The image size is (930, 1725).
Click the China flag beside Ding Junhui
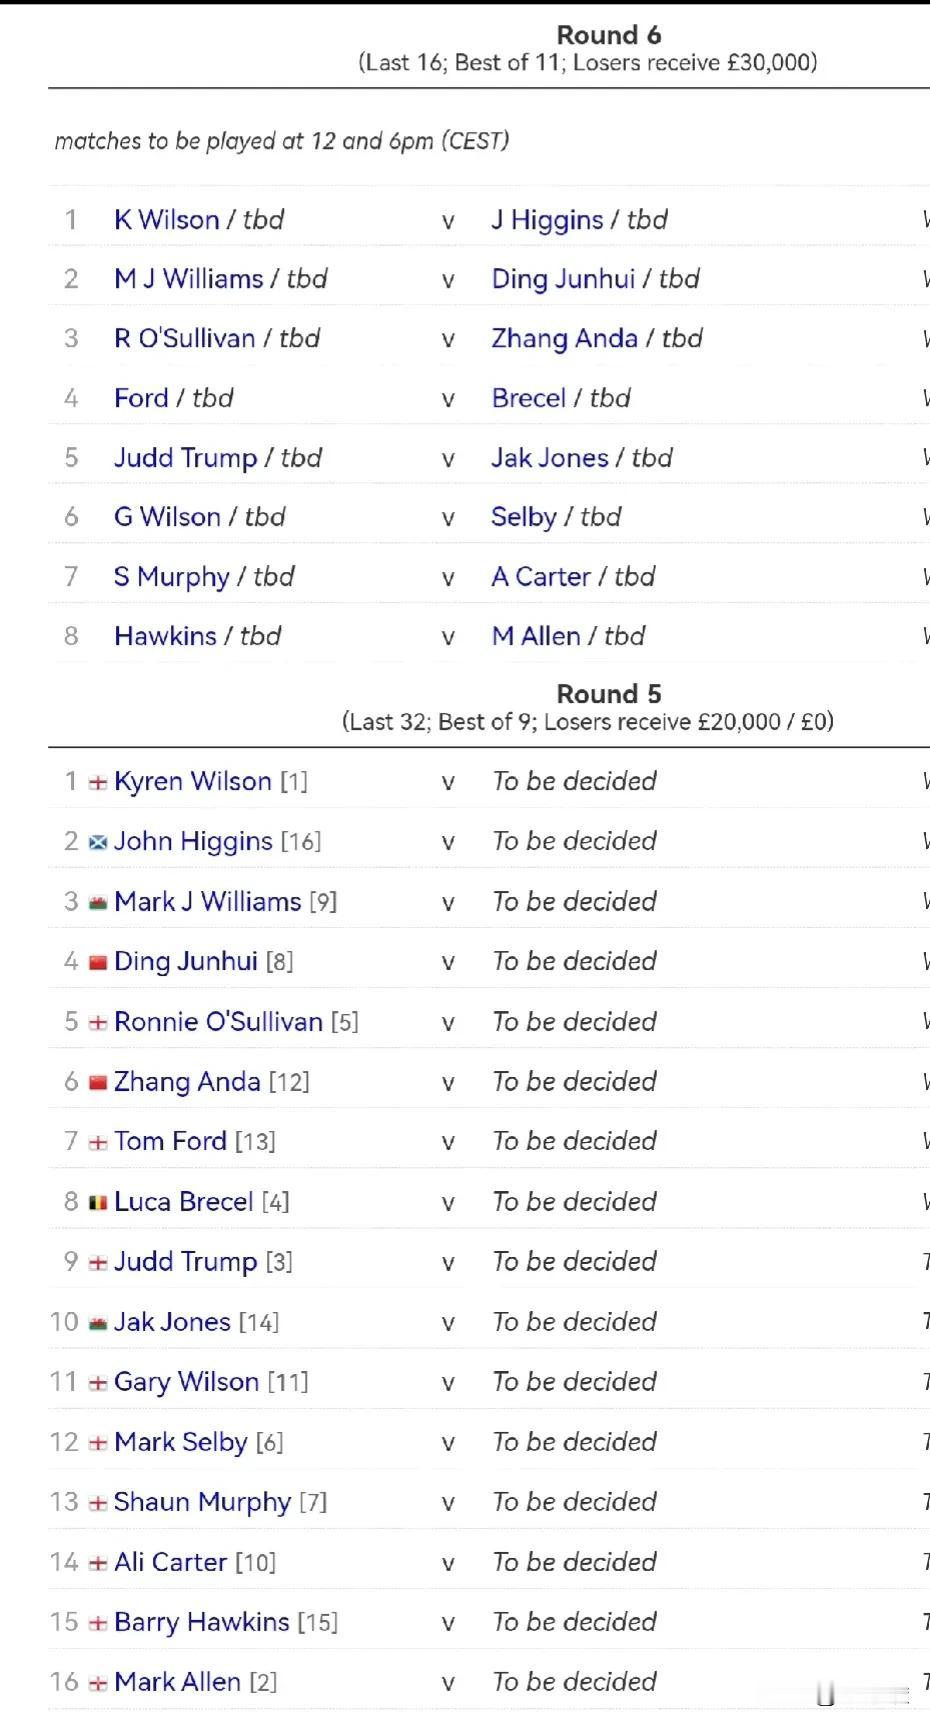98,963
